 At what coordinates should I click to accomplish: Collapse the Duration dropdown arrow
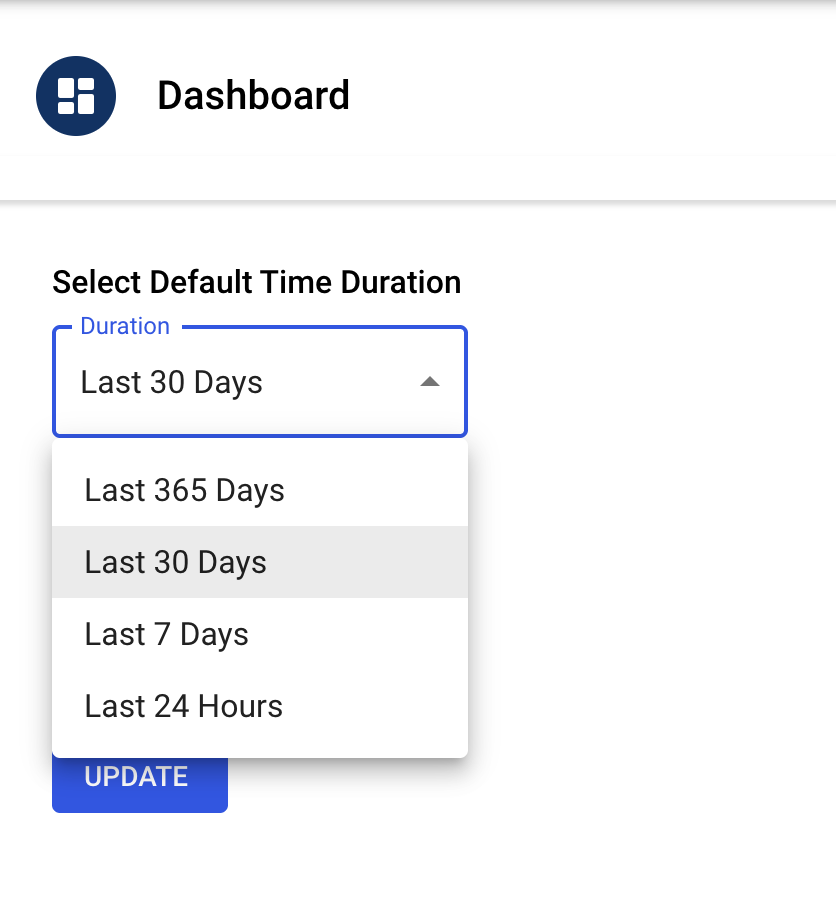click(x=430, y=382)
